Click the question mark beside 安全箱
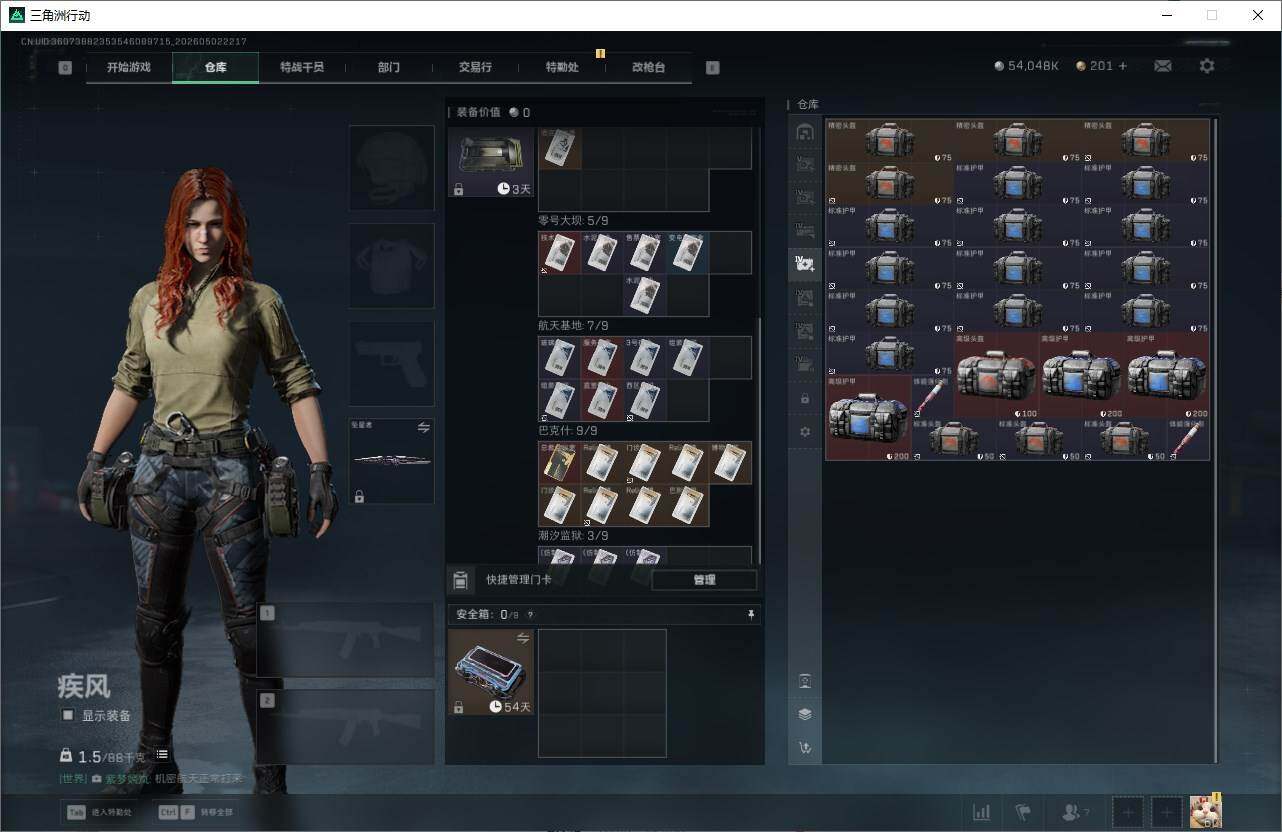Viewport: 1282px width, 832px height. [530, 615]
